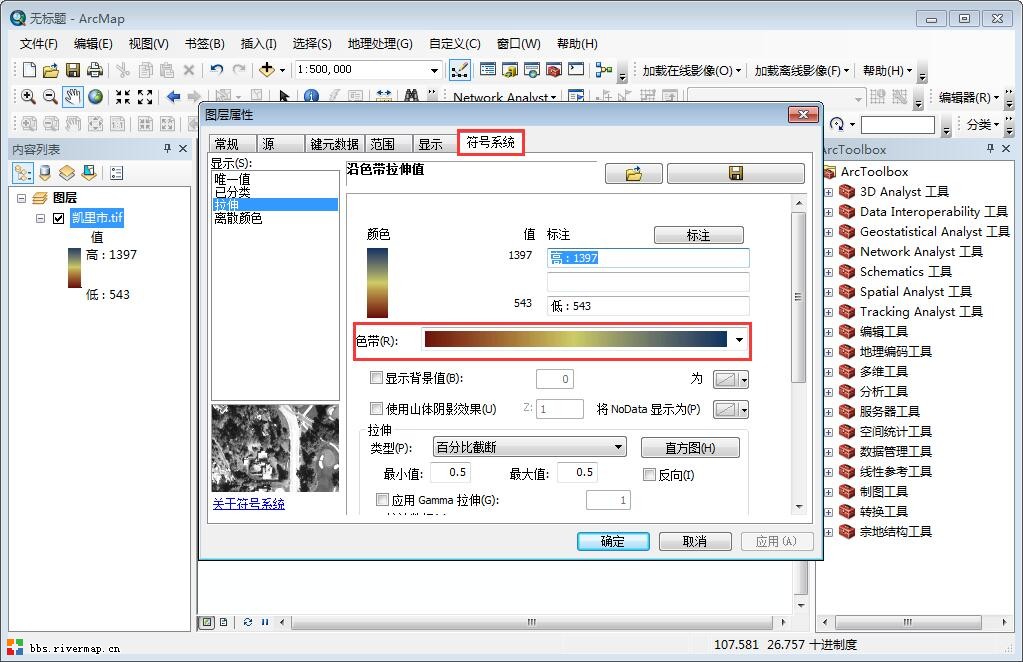
Task: Toggle visibility of 凯里市.tif layer
Action: click(x=59, y=218)
